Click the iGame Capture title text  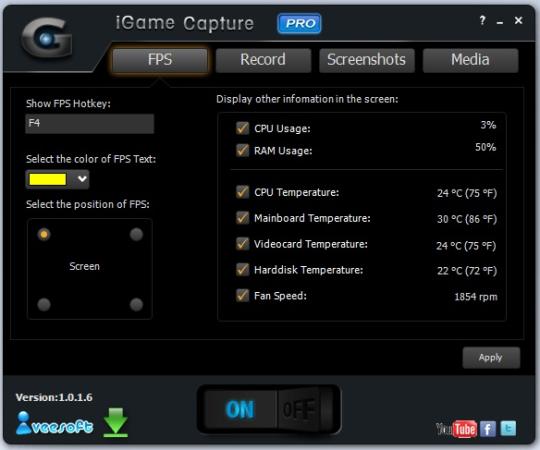click(x=185, y=23)
